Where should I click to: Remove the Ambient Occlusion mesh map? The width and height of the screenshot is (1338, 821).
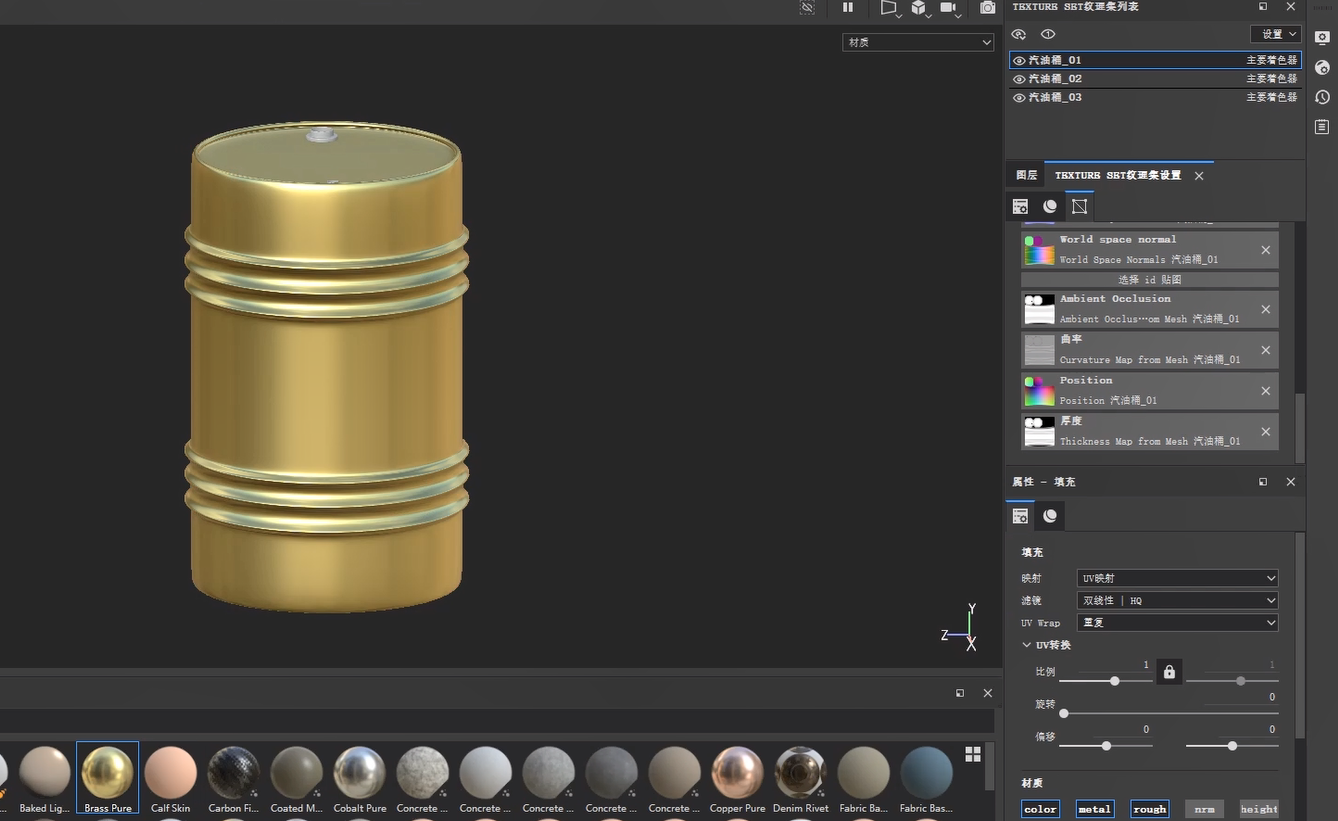(x=1265, y=309)
